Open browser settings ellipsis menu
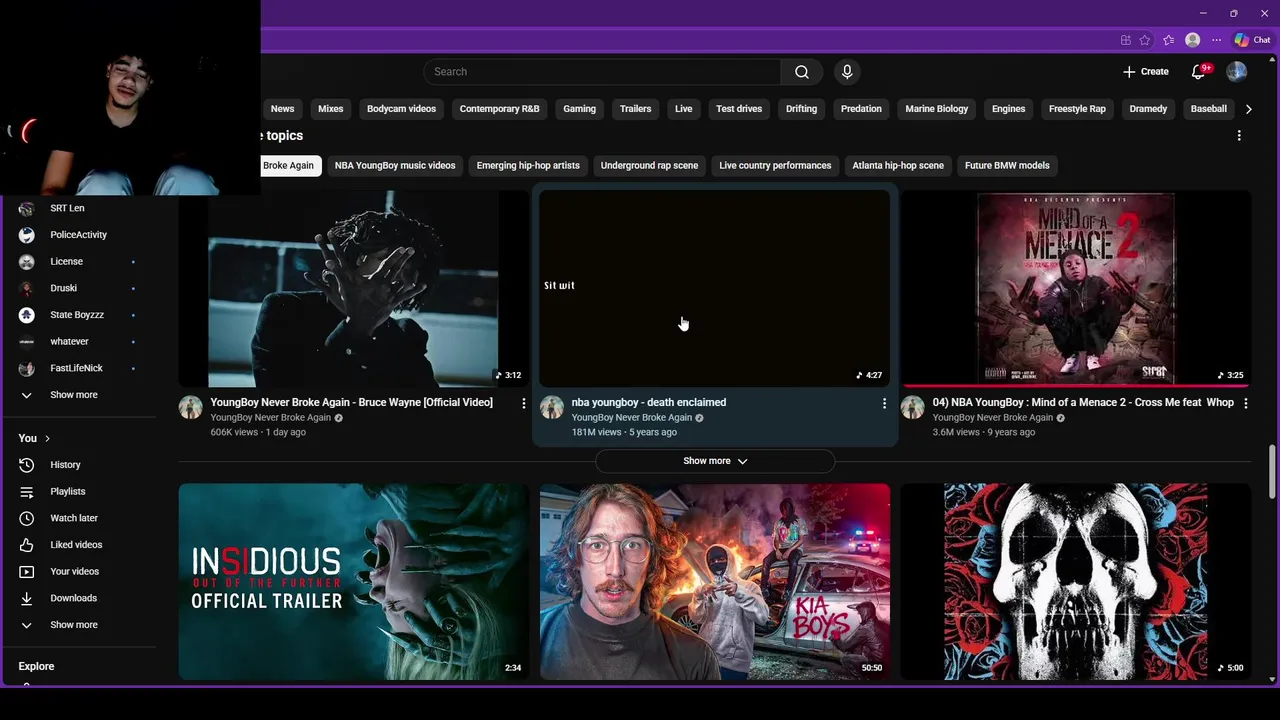 (1216, 40)
